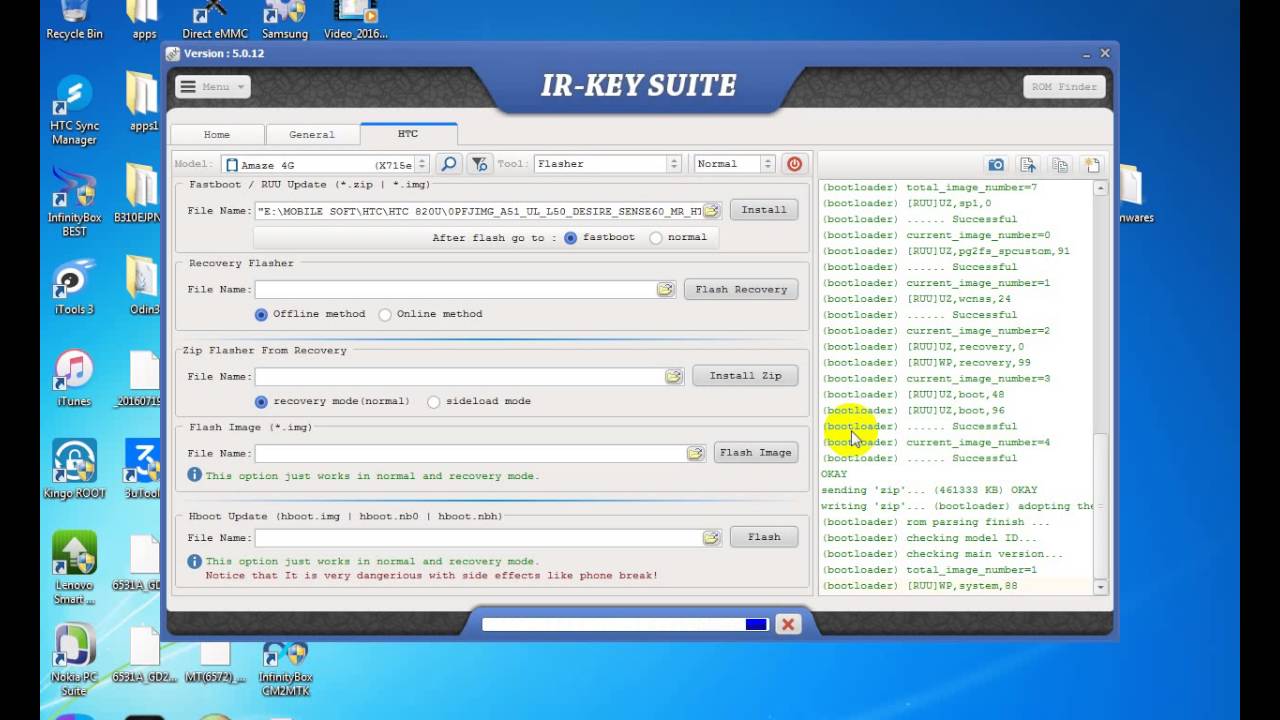1280x720 pixels.
Task: Click the model search magnifier icon
Action: coord(449,164)
